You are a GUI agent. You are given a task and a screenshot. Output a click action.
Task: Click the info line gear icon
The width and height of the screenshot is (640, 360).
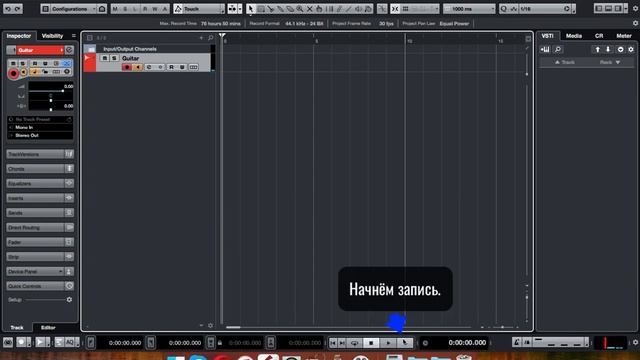[636, 23]
